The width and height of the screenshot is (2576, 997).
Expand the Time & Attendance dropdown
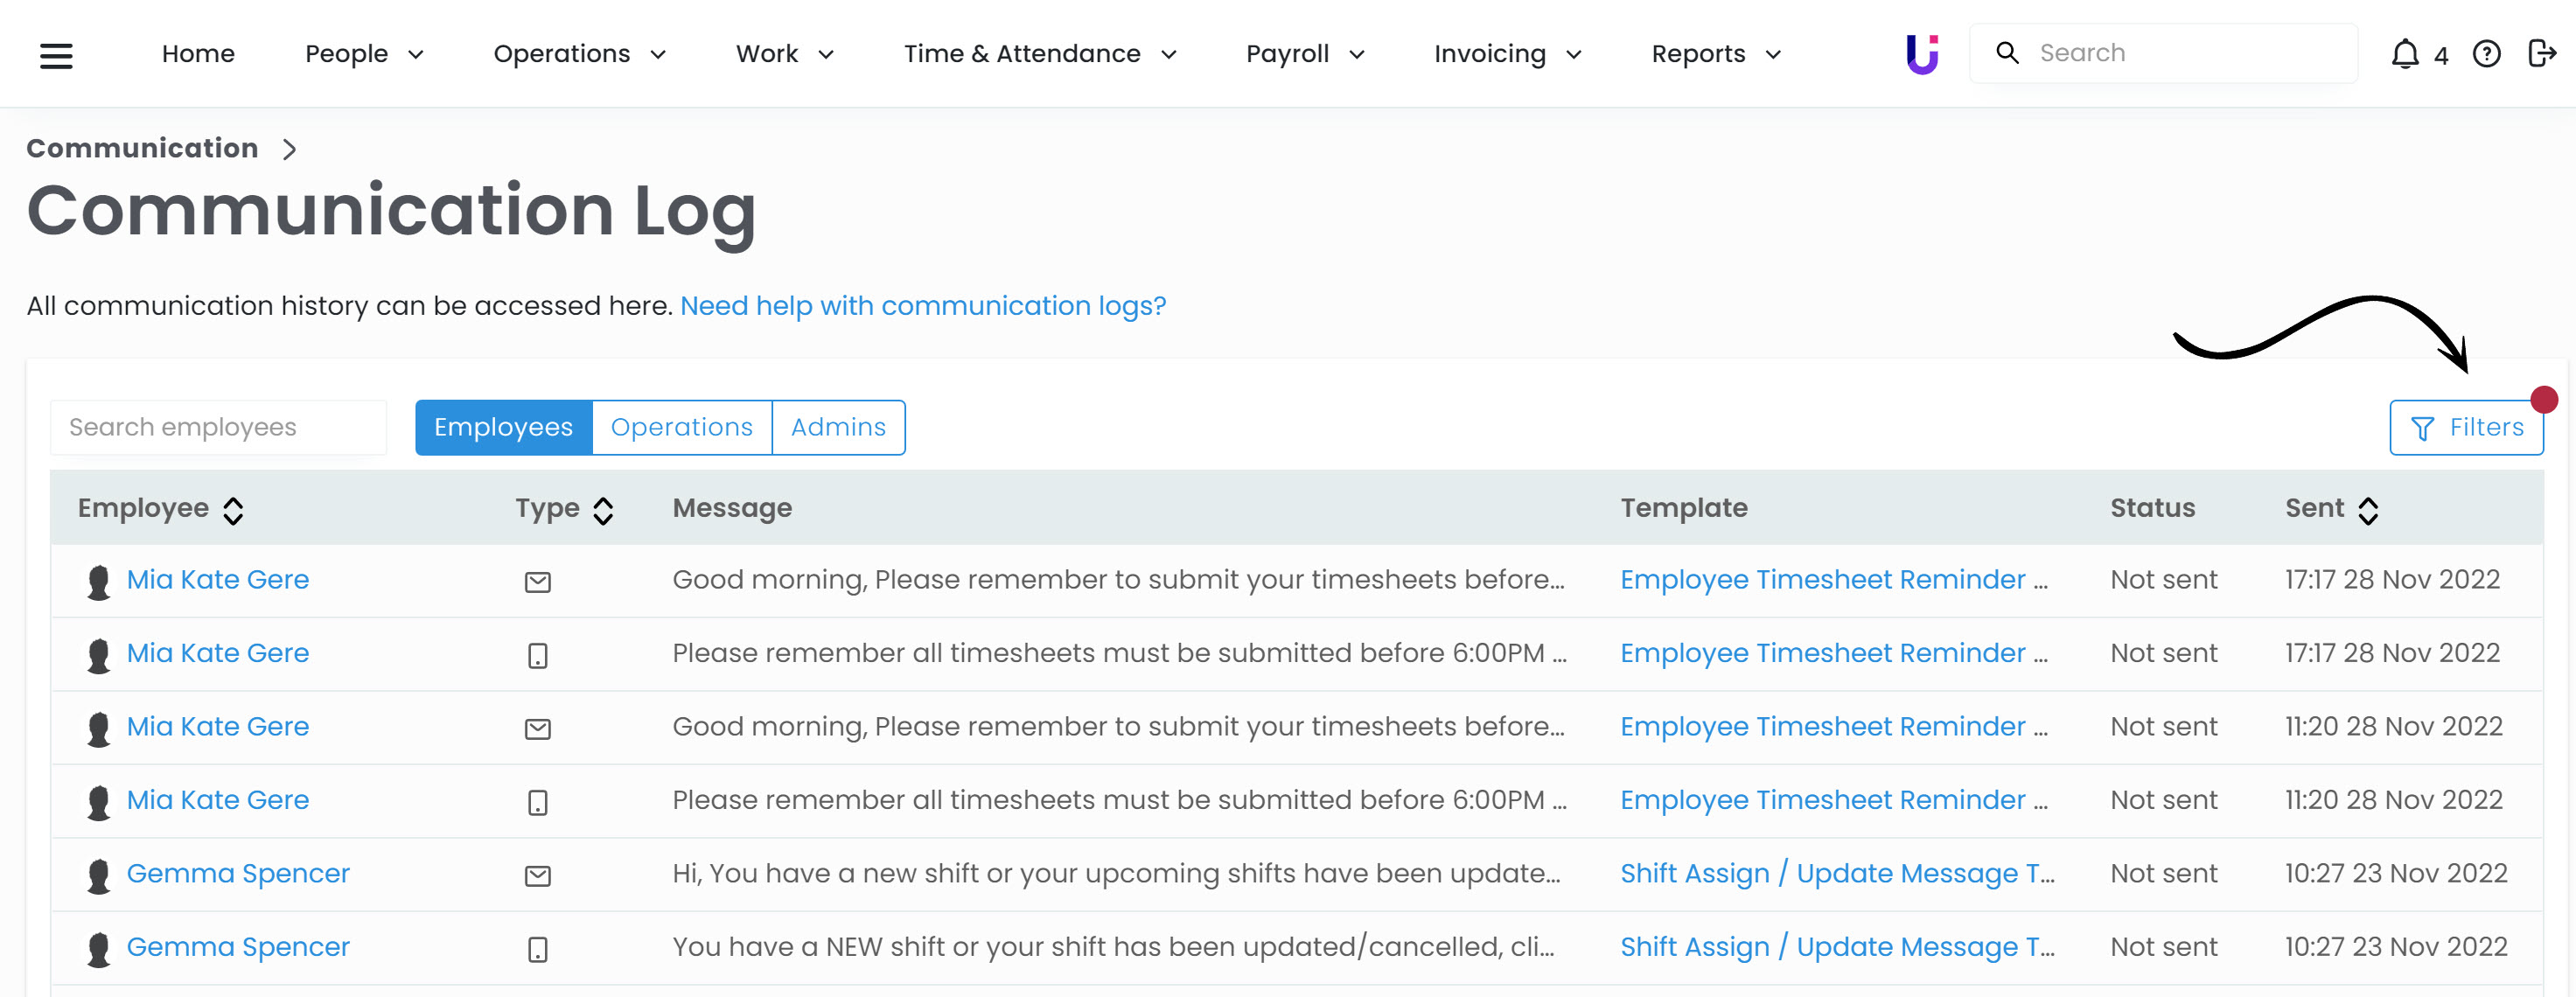(1039, 54)
